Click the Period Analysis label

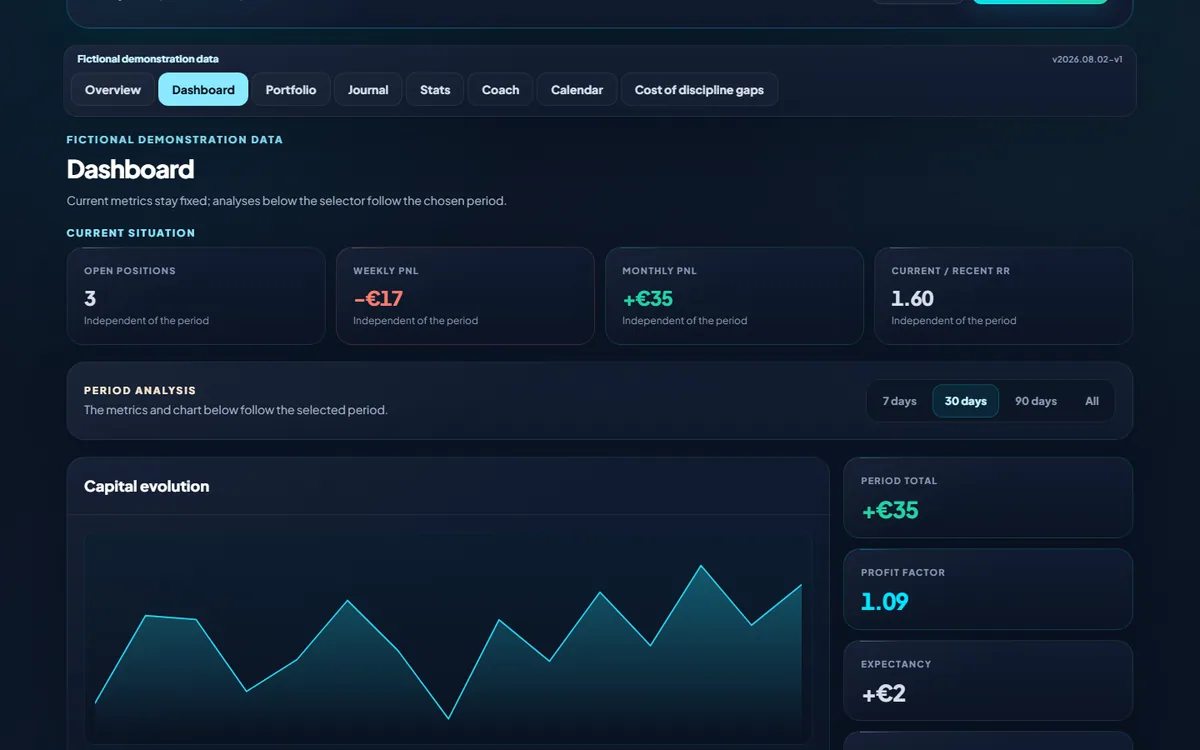(140, 391)
